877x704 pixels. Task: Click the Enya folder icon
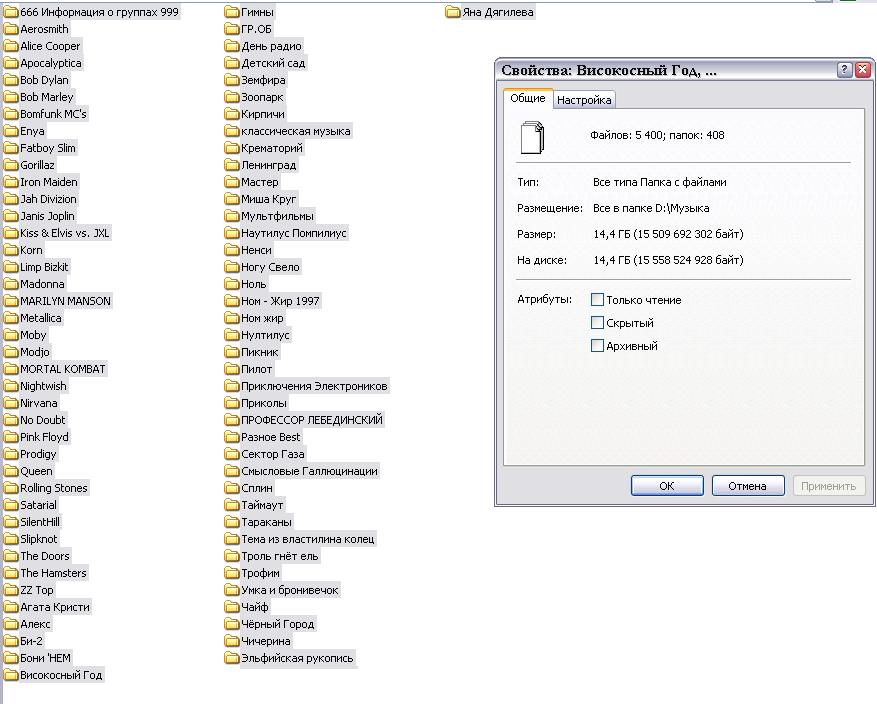point(11,131)
